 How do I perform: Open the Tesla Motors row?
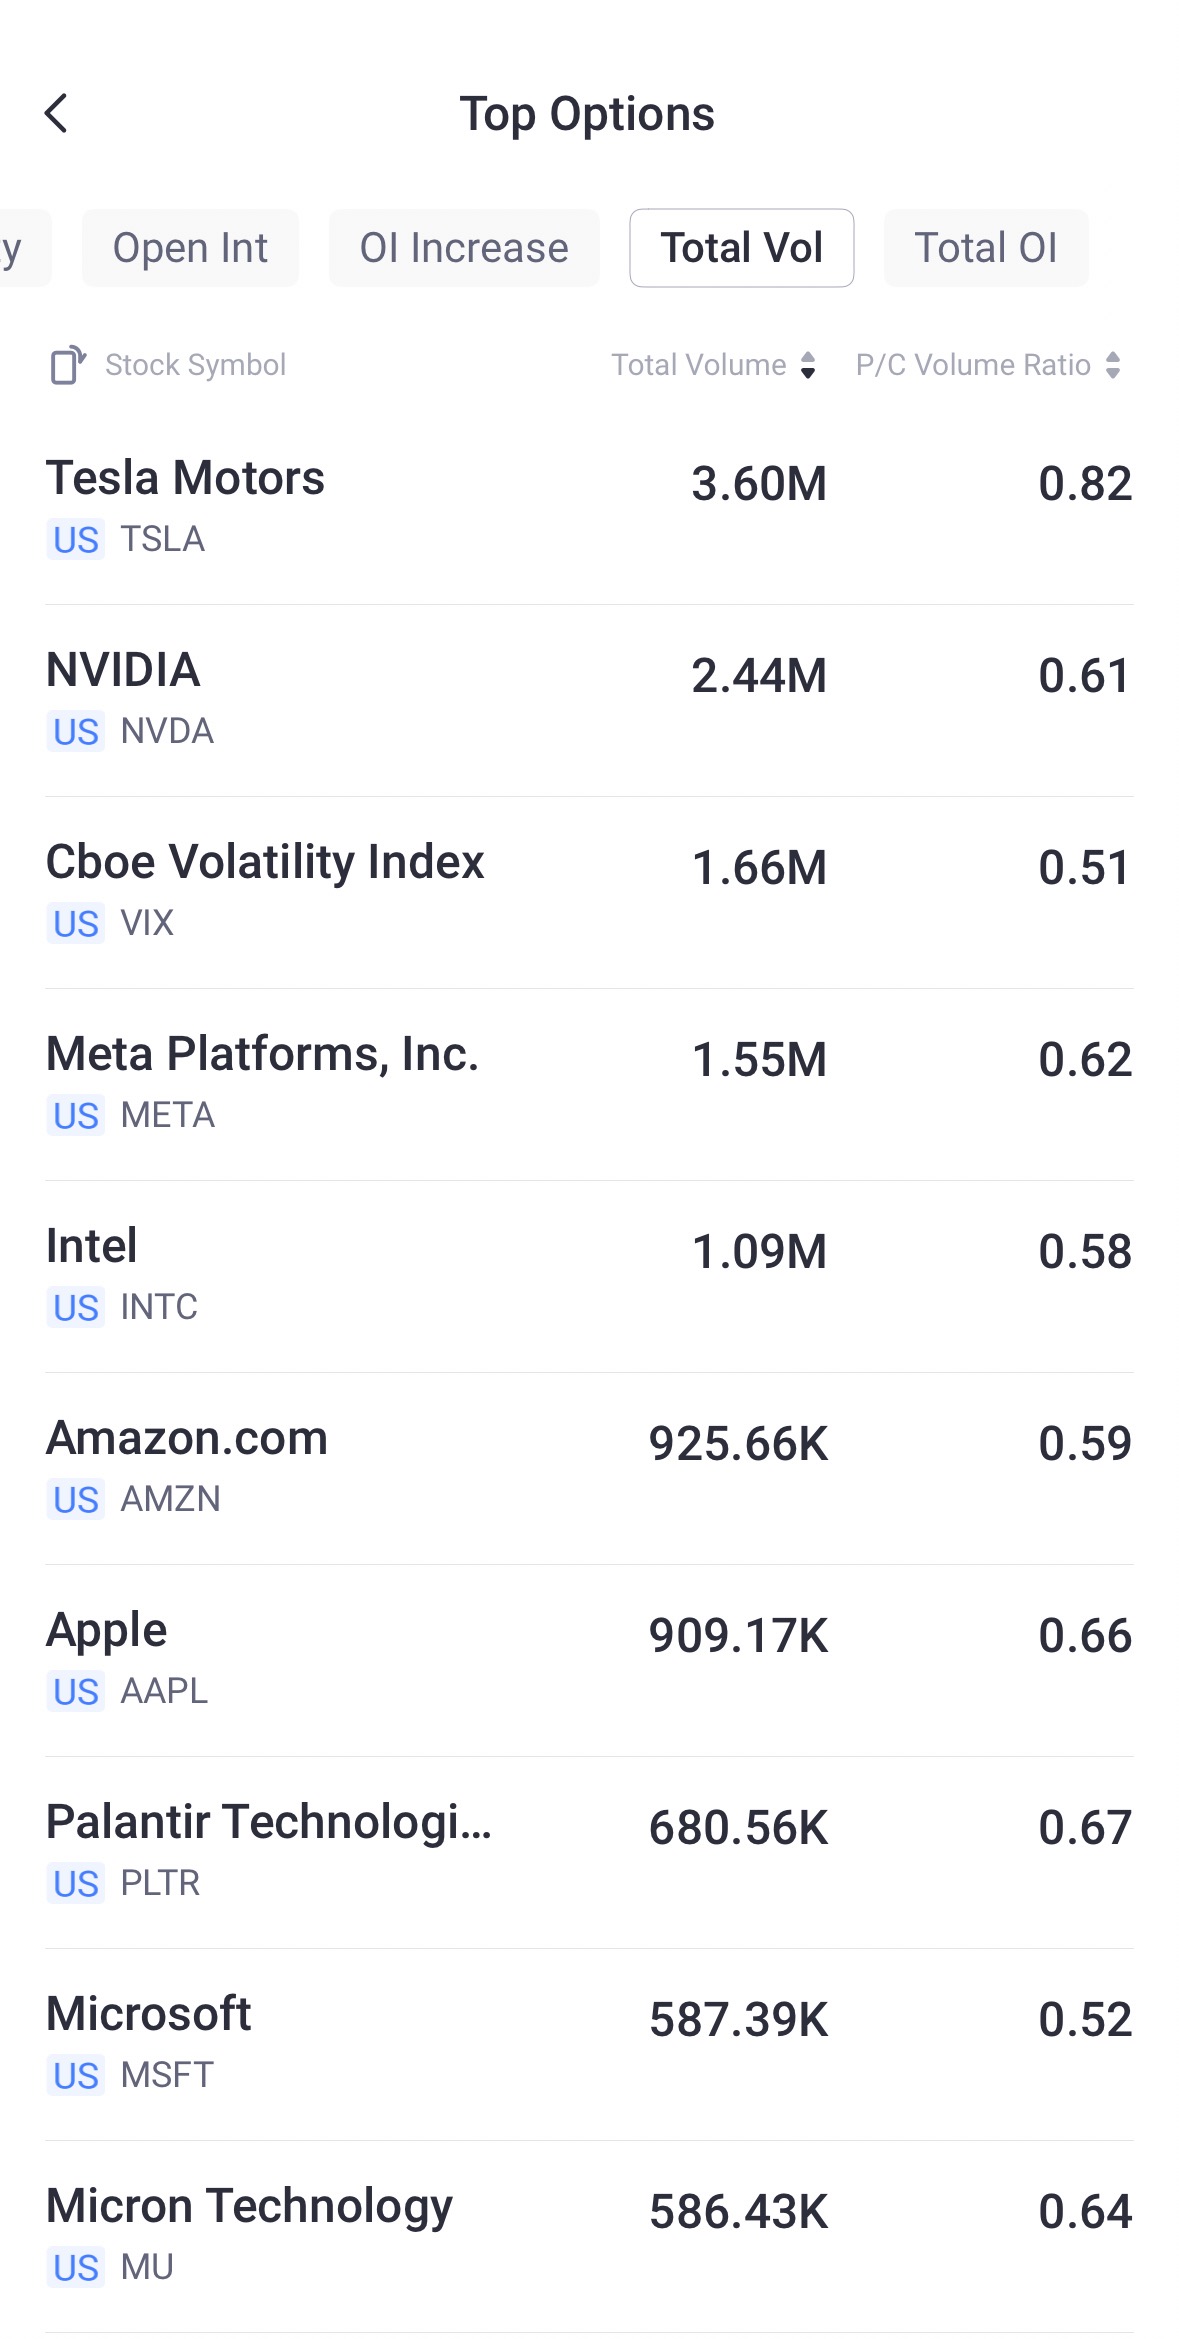(589, 507)
